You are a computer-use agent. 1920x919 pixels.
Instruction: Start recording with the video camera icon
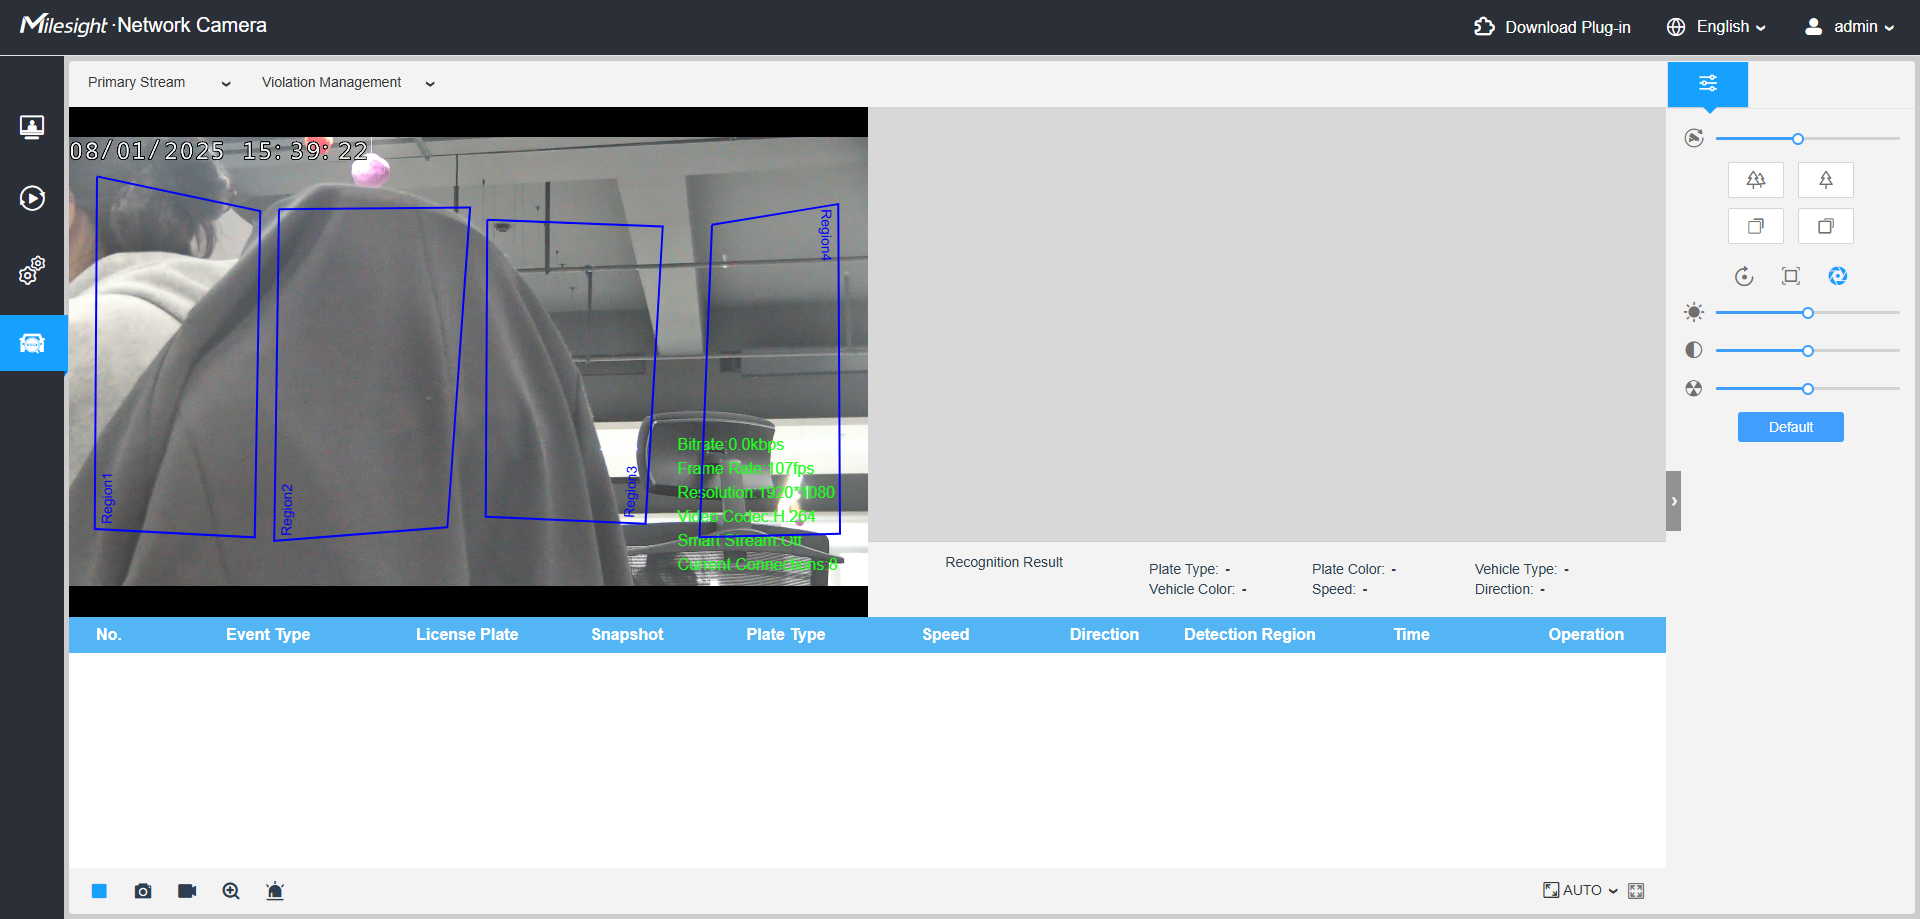[187, 891]
